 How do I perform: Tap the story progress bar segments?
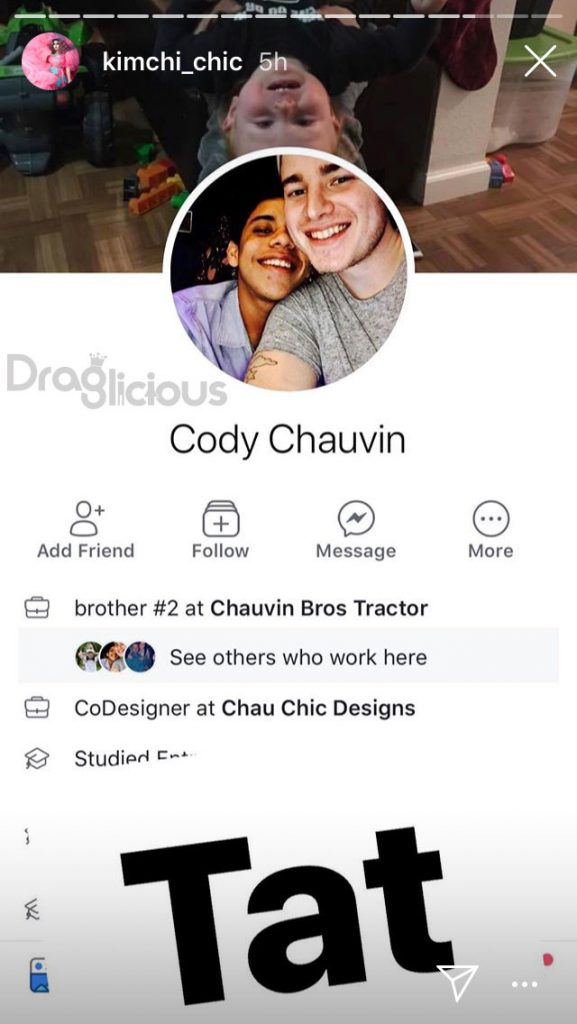[288, 14]
